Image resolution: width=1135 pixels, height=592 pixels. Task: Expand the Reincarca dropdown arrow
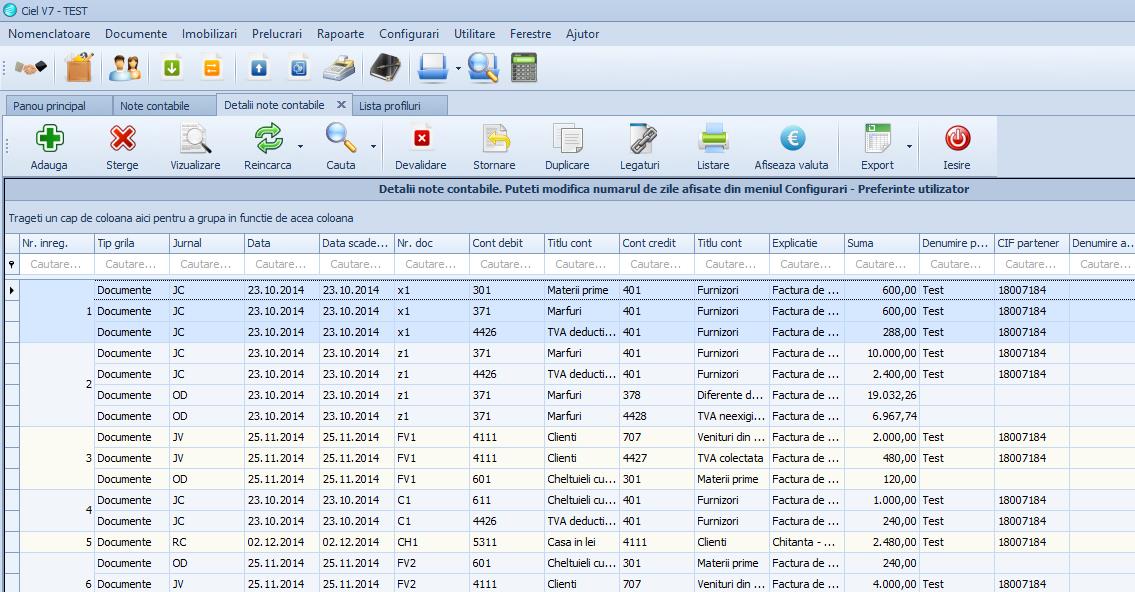300,146
